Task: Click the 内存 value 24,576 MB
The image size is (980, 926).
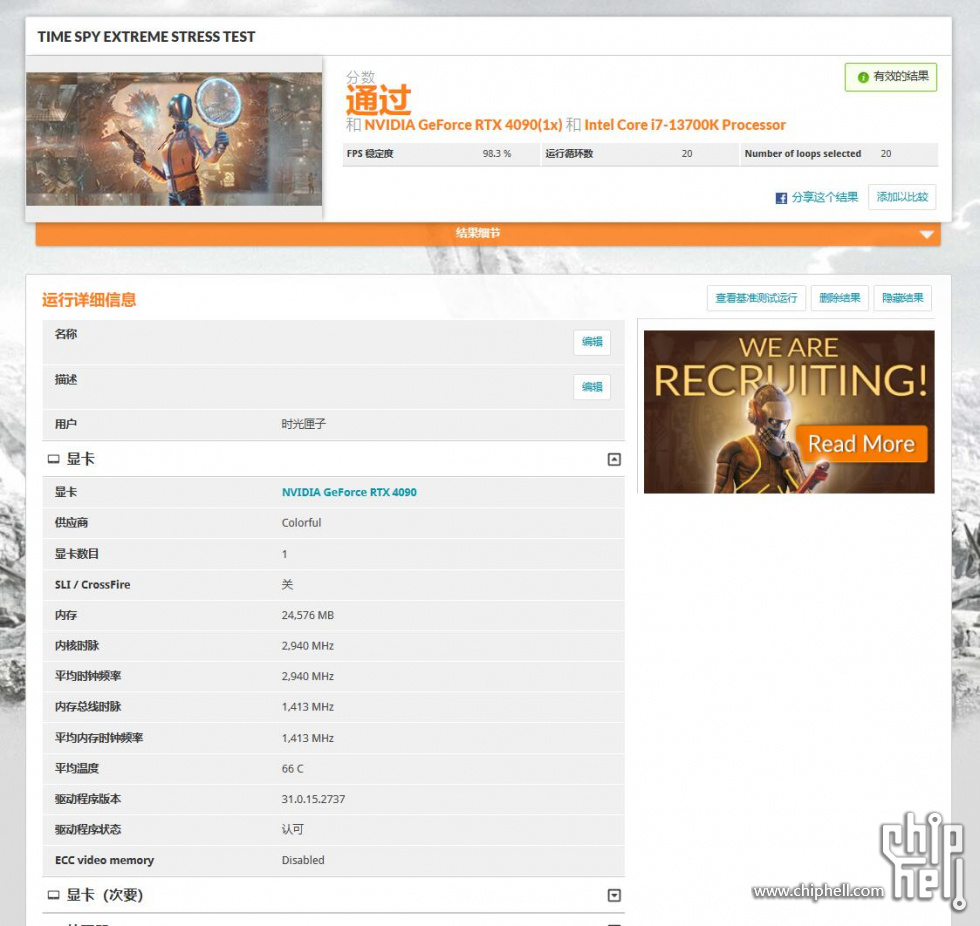Action: [308, 615]
